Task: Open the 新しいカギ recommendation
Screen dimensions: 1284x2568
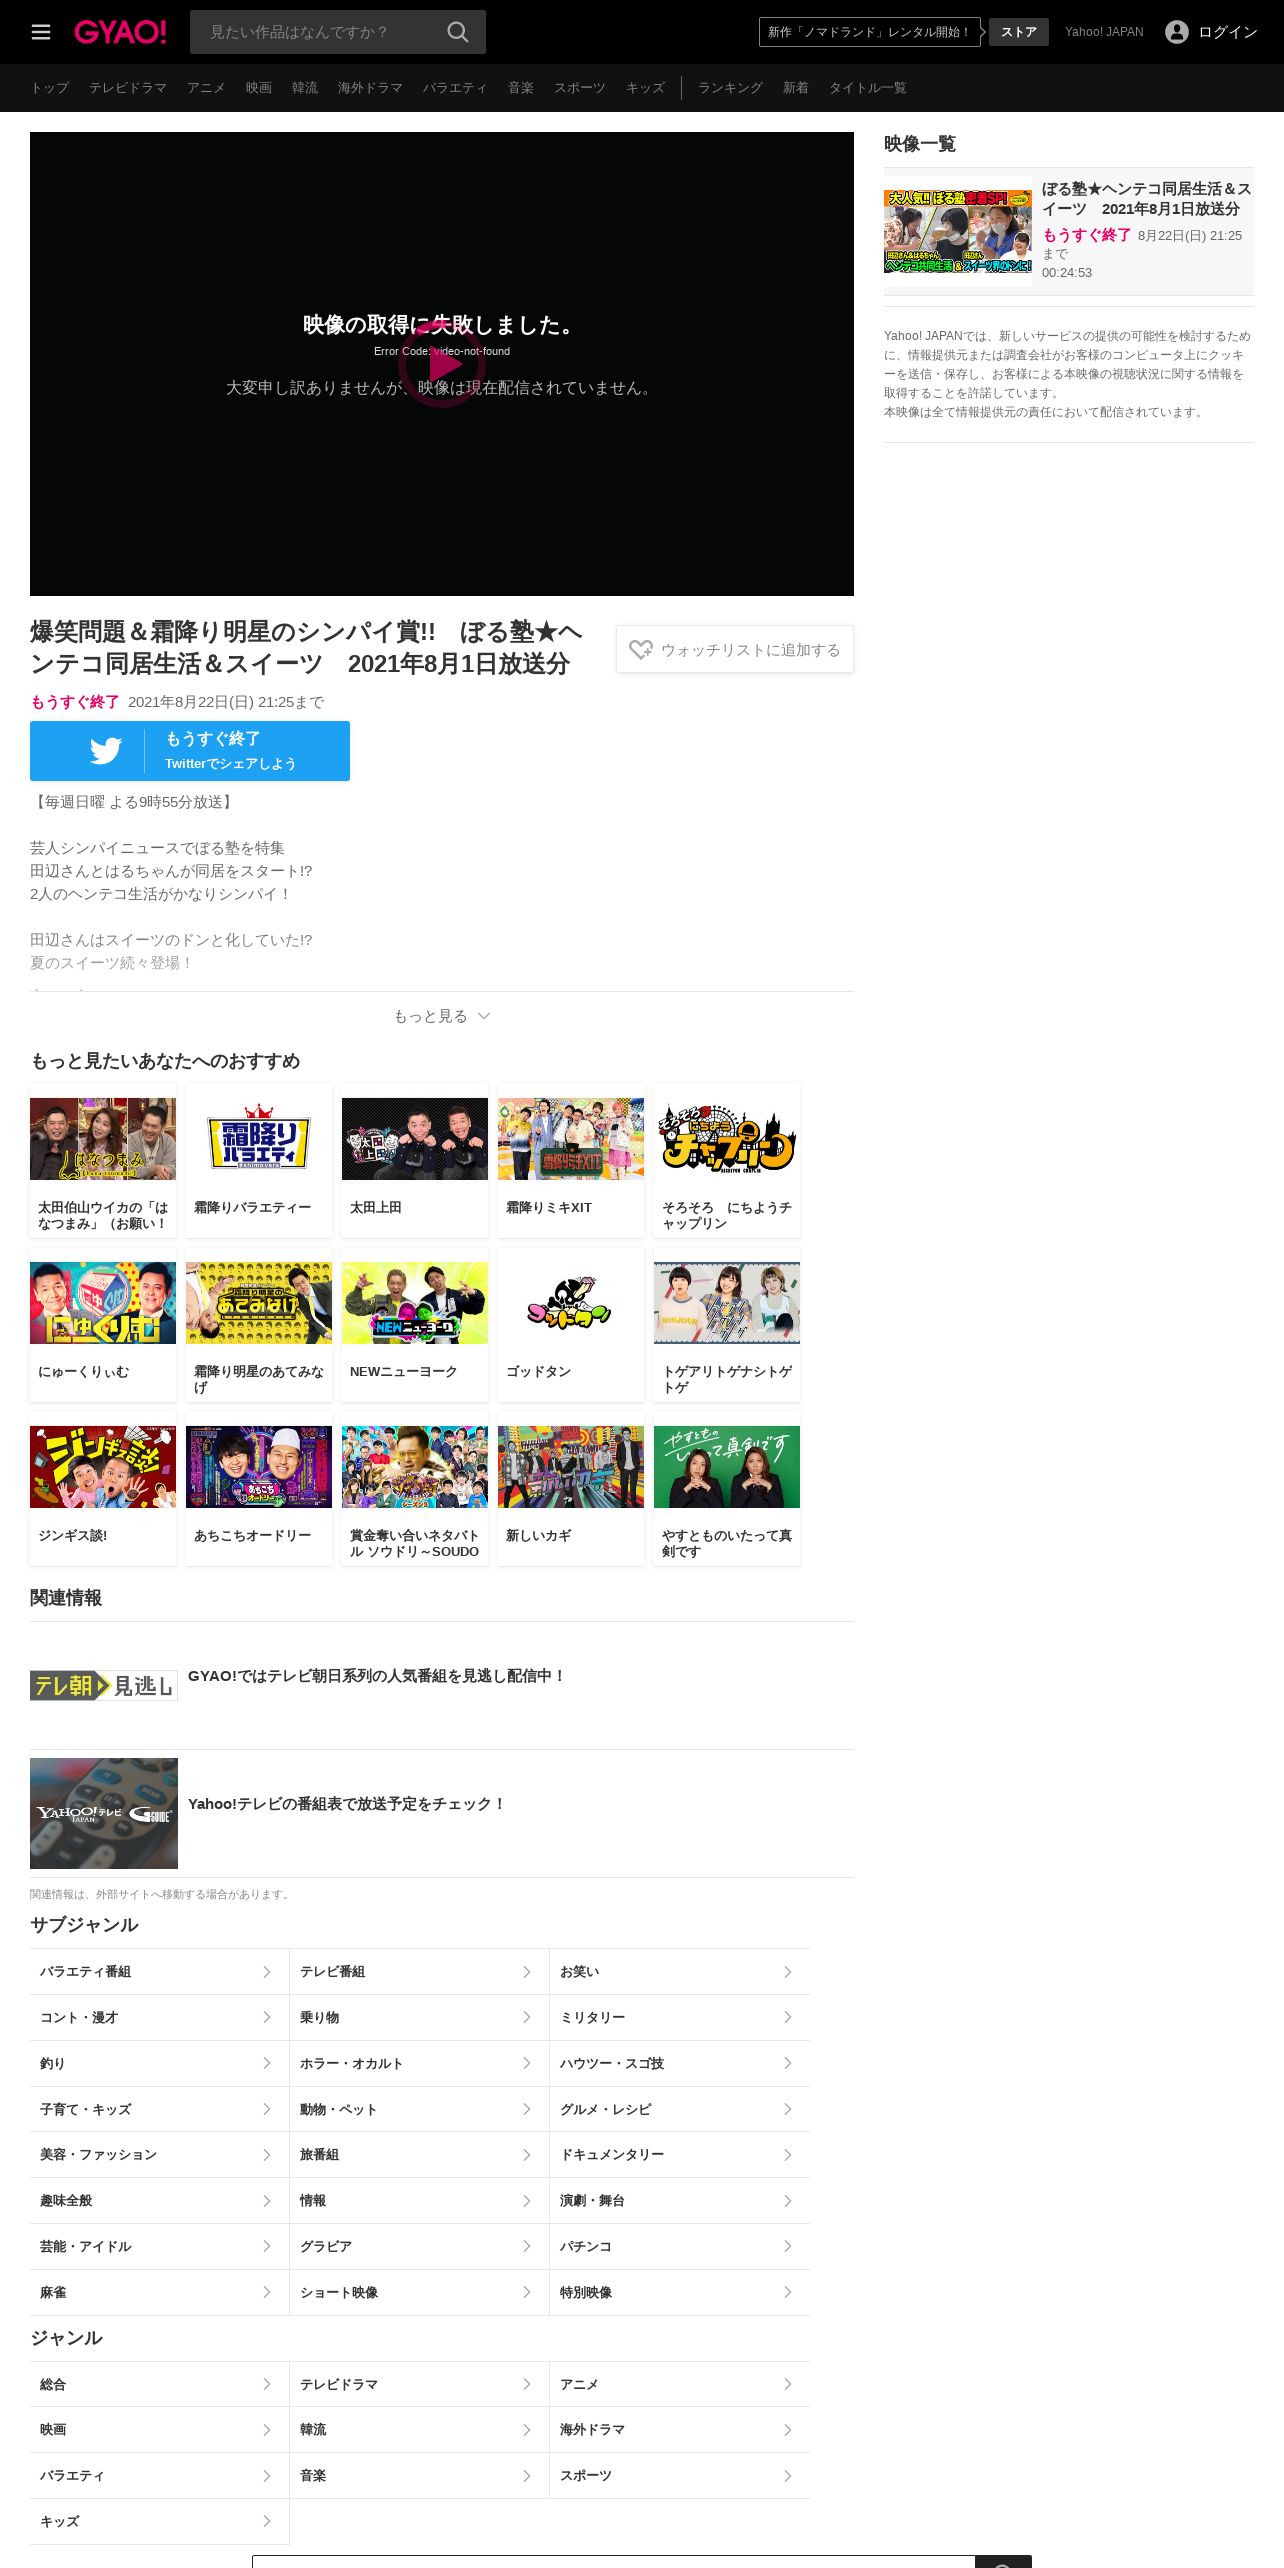Action: 571,1489
